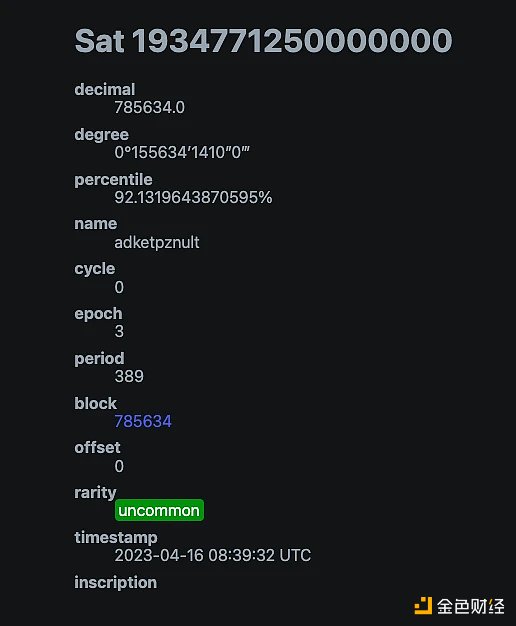
Task: Click the percentile value 92.1319643870595%
Action: pyautogui.click(x=193, y=197)
